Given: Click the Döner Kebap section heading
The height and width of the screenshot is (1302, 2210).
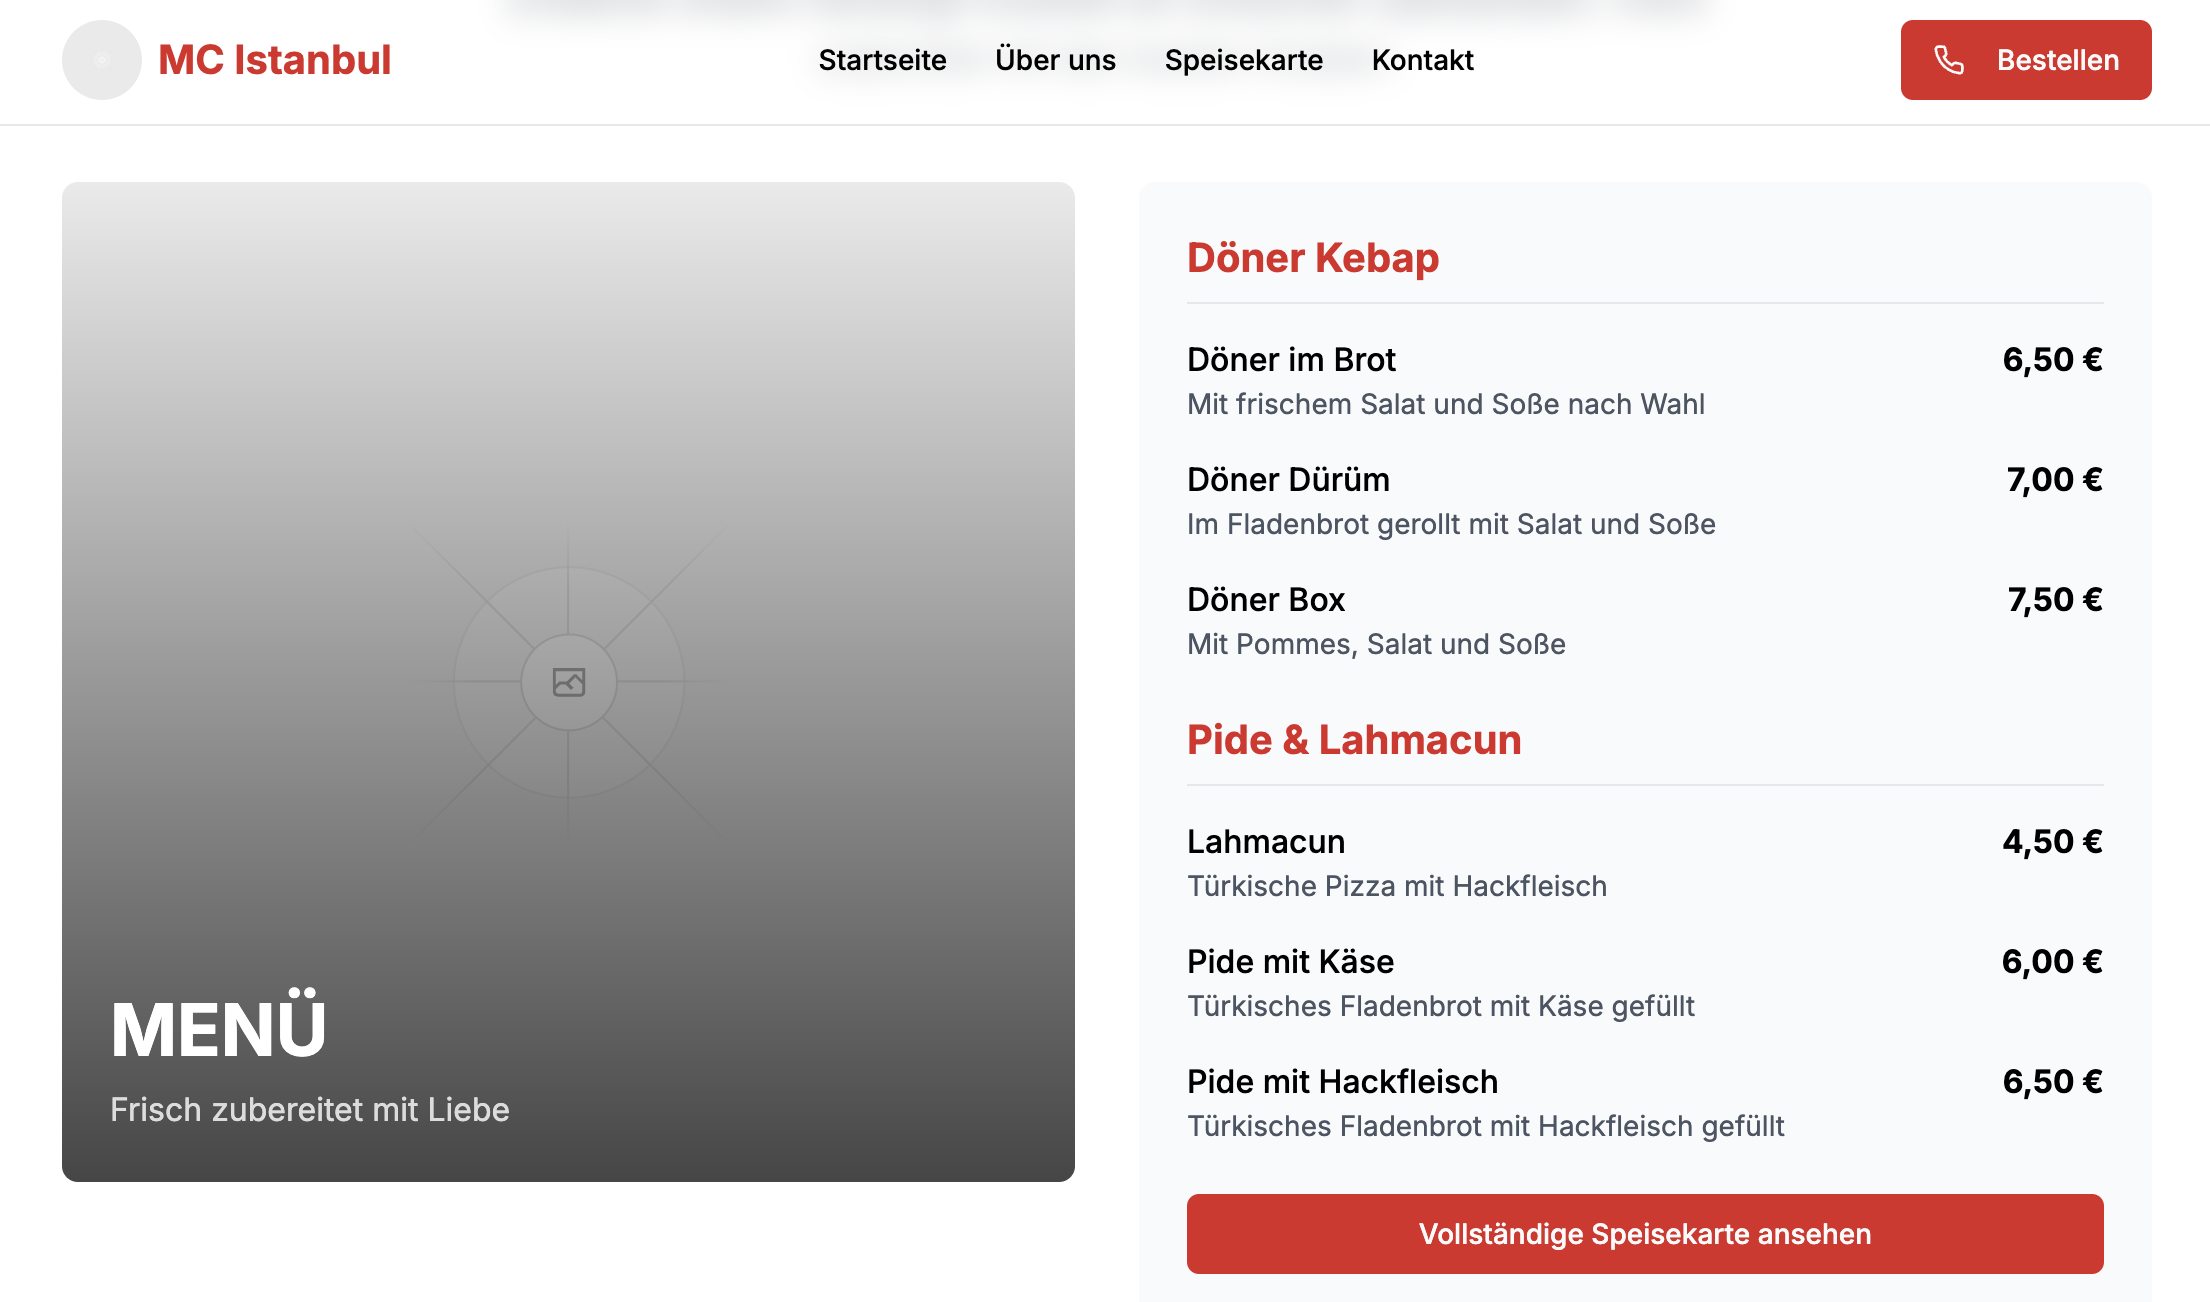Looking at the screenshot, I should tap(1313, 258).
